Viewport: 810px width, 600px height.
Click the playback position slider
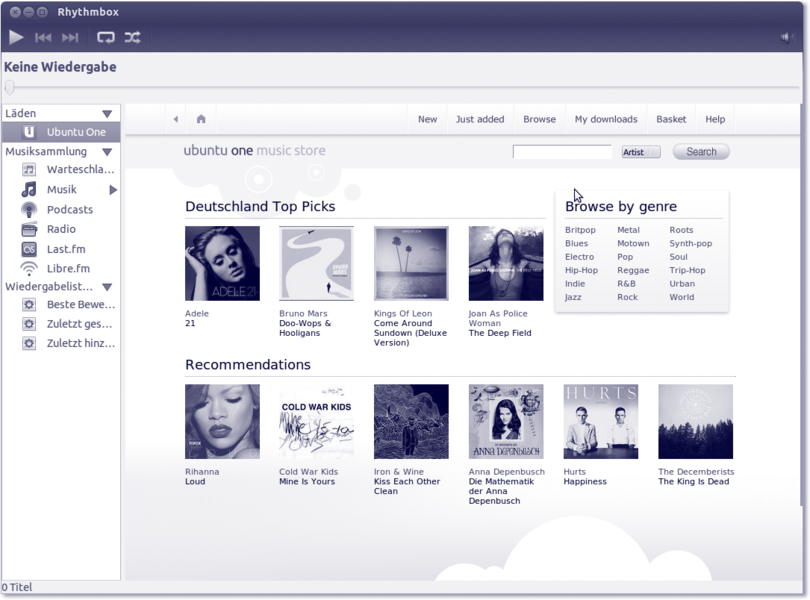pyautogui.click(x=400, y=88)
